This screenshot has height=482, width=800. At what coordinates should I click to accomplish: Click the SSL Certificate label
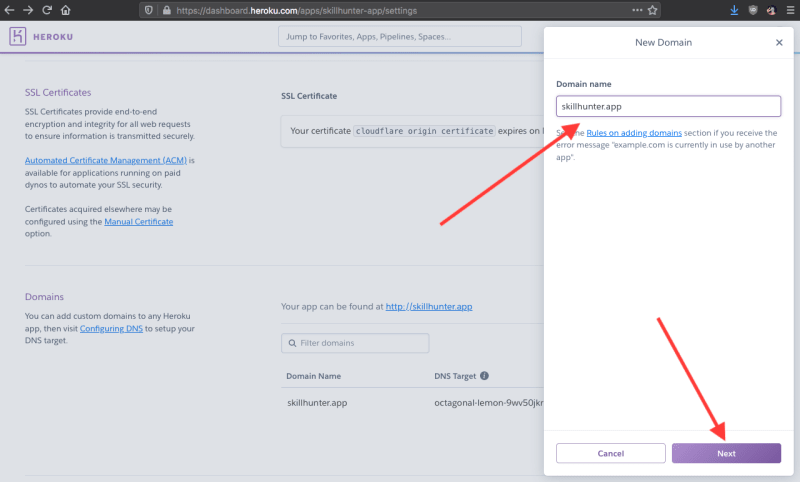tap(309, 96)
